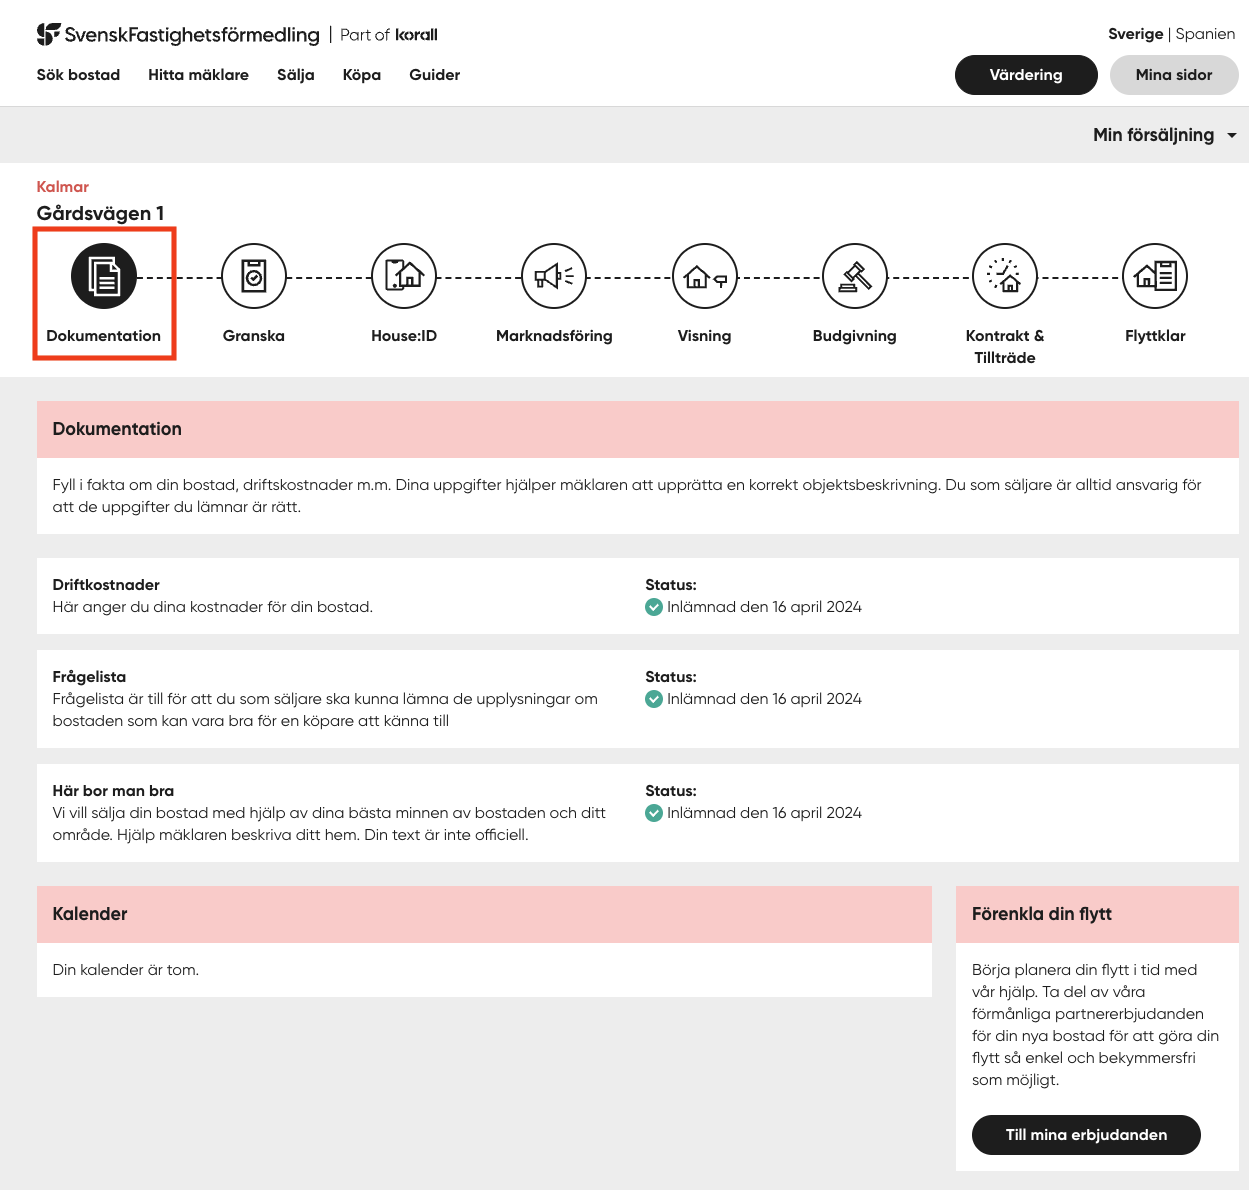Expand the Min försäljning dropdown

[x=1164, y=135]
